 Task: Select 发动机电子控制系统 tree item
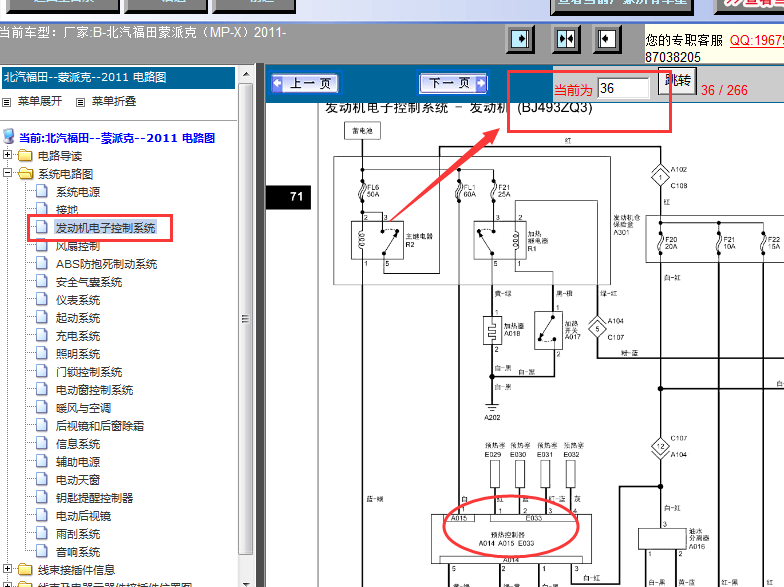(105, 228)
